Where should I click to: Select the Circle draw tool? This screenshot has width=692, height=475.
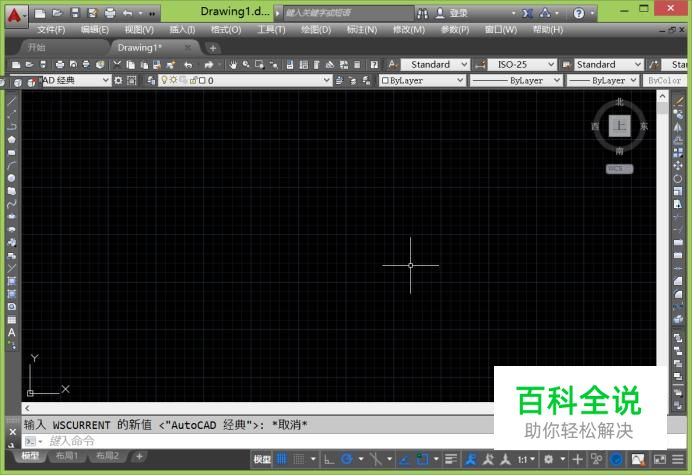11,178
